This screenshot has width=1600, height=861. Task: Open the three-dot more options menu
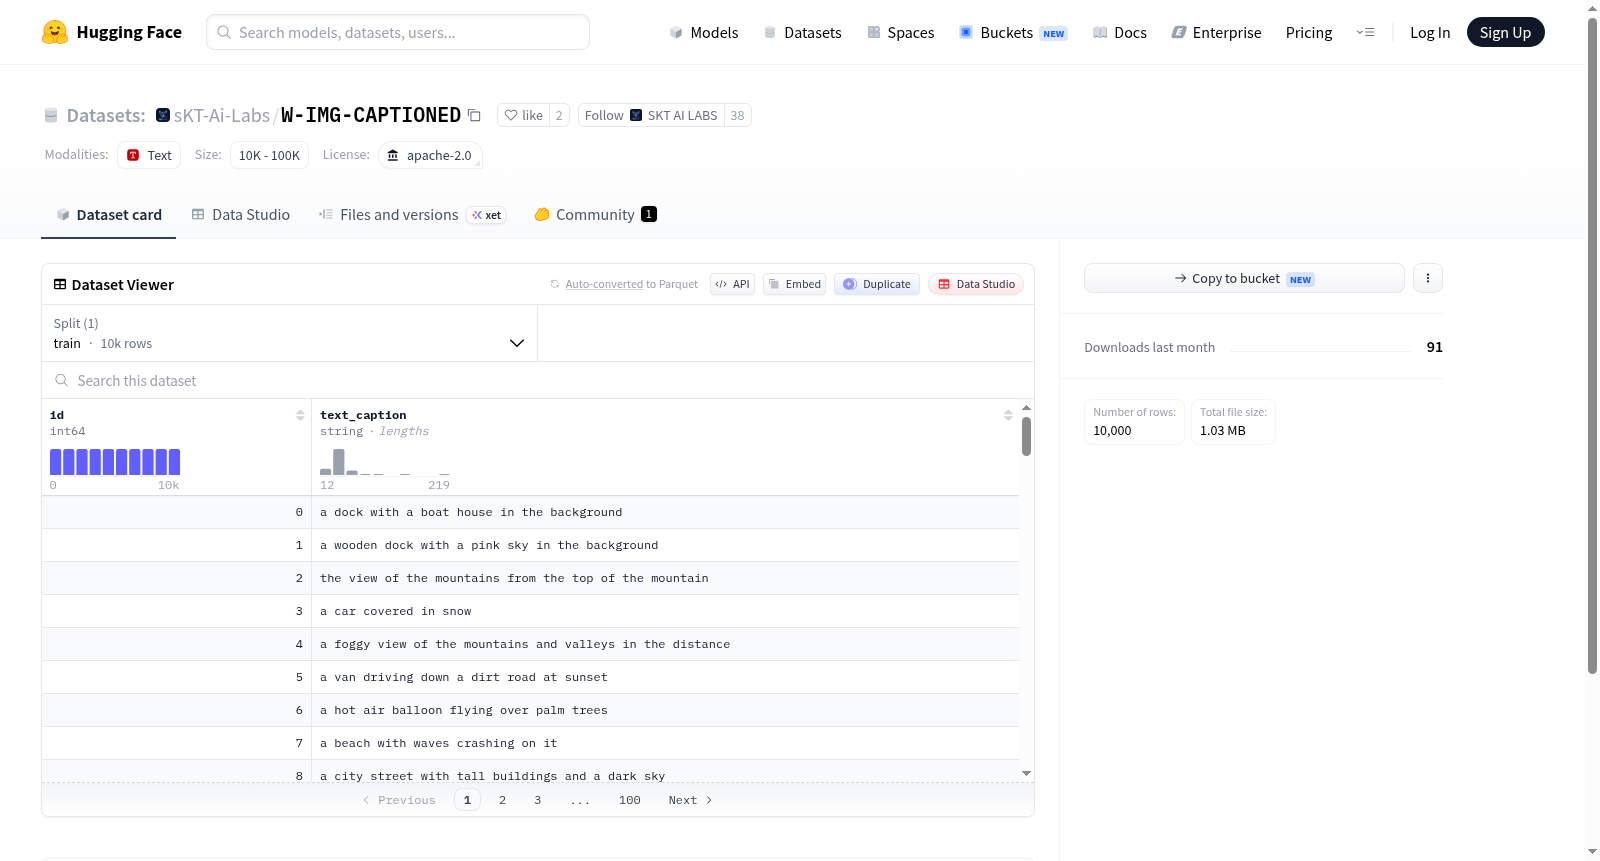pos(1428,279)
